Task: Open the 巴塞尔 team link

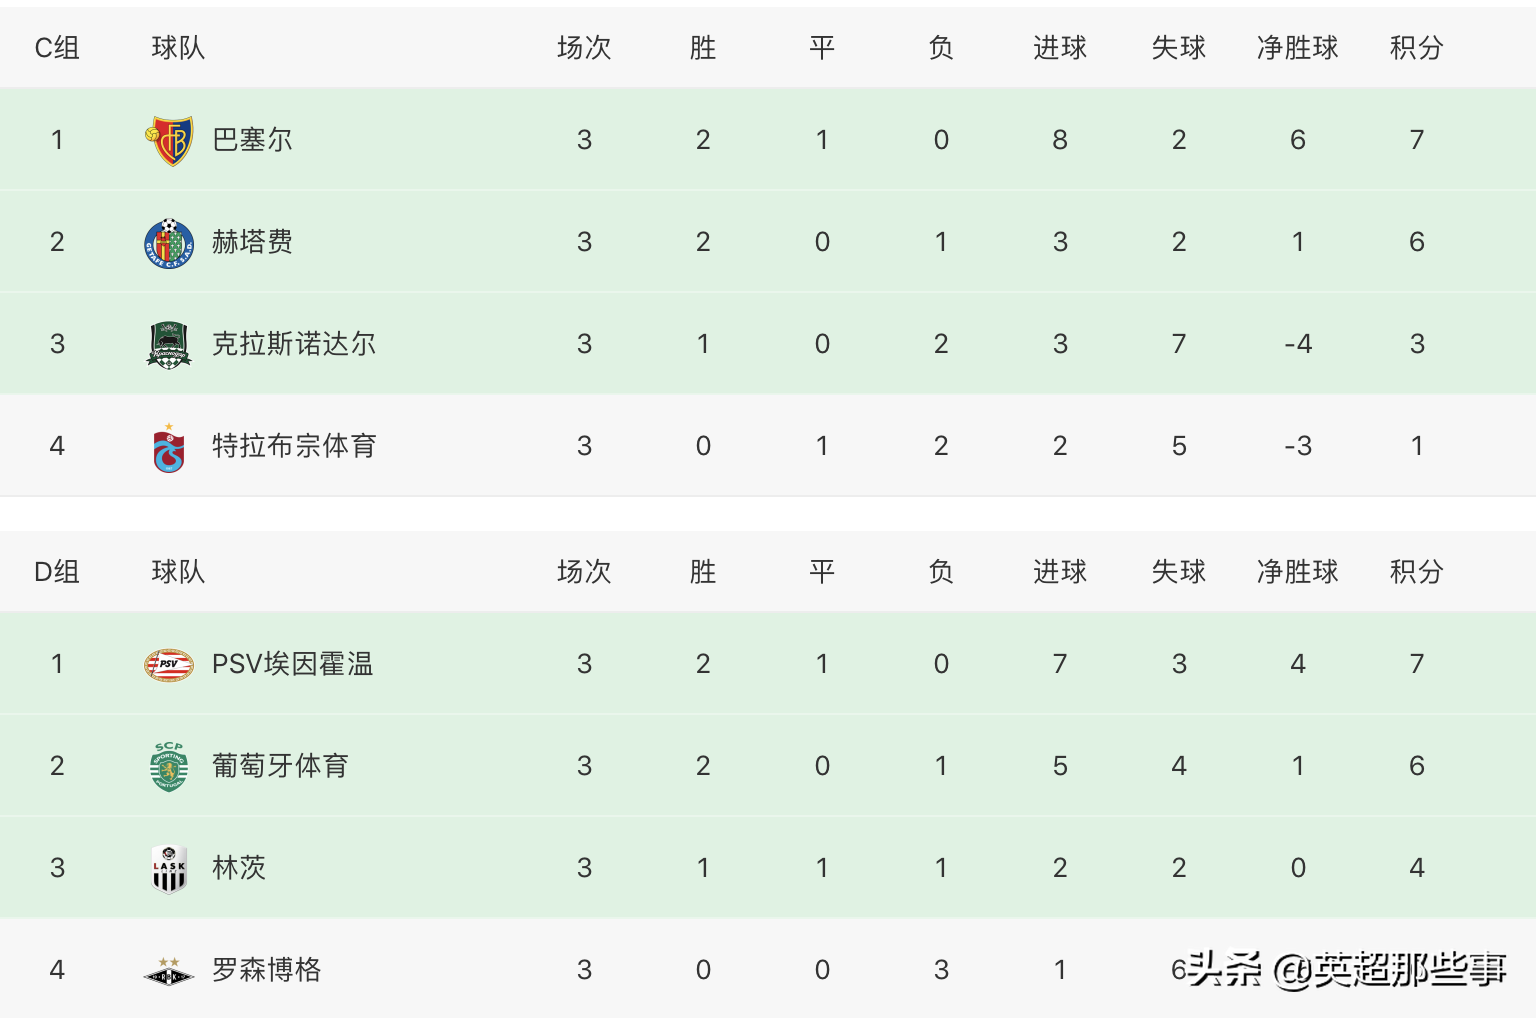Action: click(x=252, y=140)
